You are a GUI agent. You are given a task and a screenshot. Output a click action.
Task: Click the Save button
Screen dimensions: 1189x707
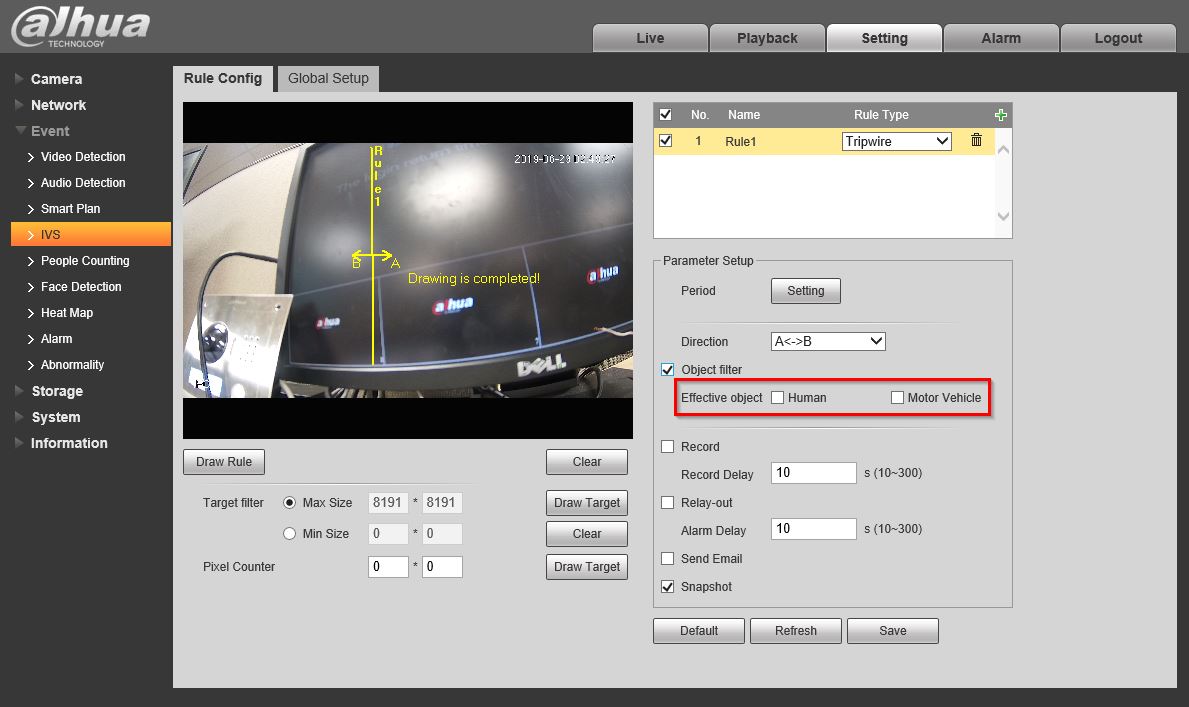(892, 631)
